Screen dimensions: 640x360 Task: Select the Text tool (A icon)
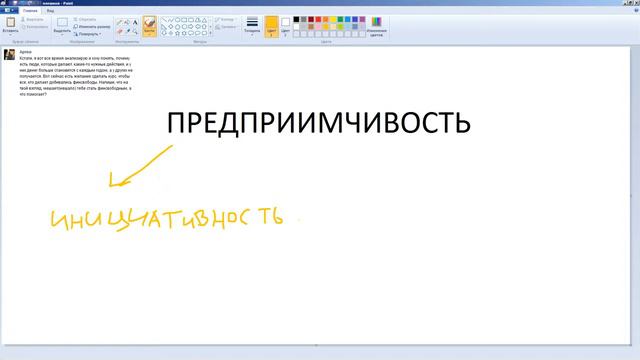(135, 22)
